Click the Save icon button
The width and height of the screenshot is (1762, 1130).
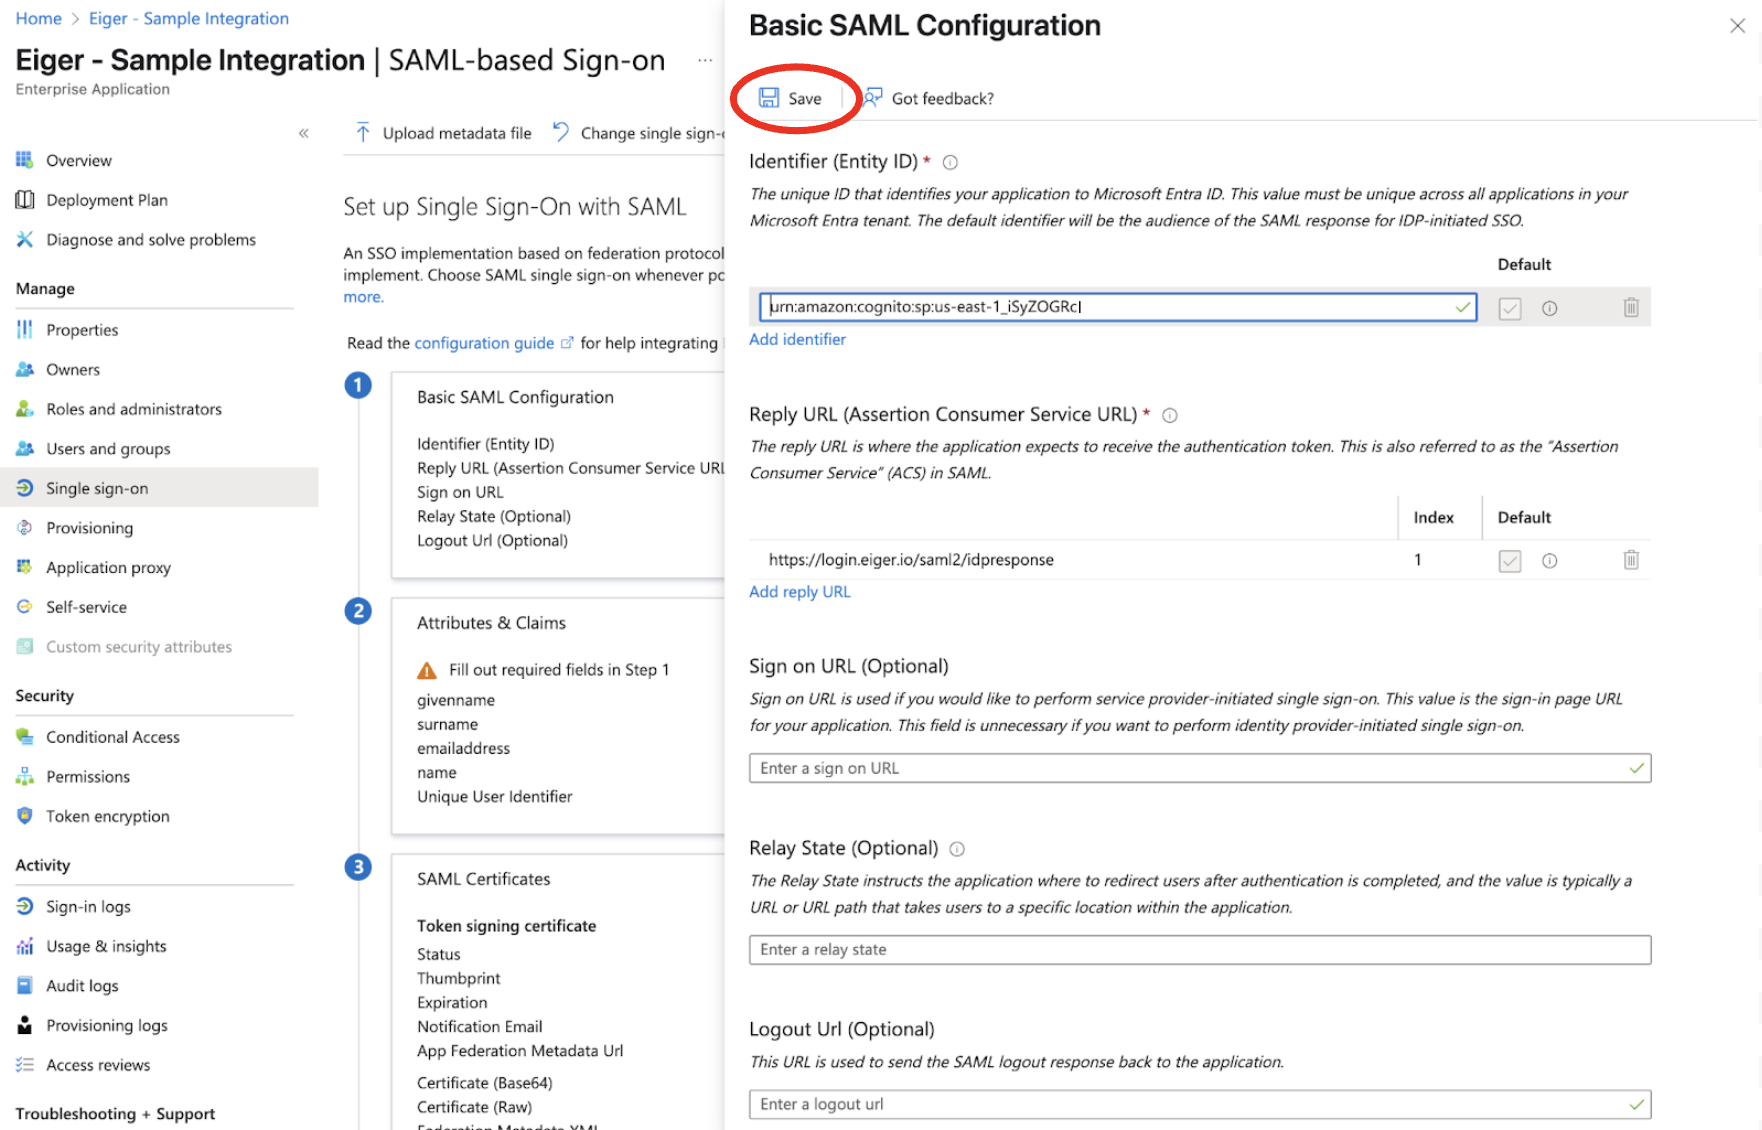(x=769, y=98)
